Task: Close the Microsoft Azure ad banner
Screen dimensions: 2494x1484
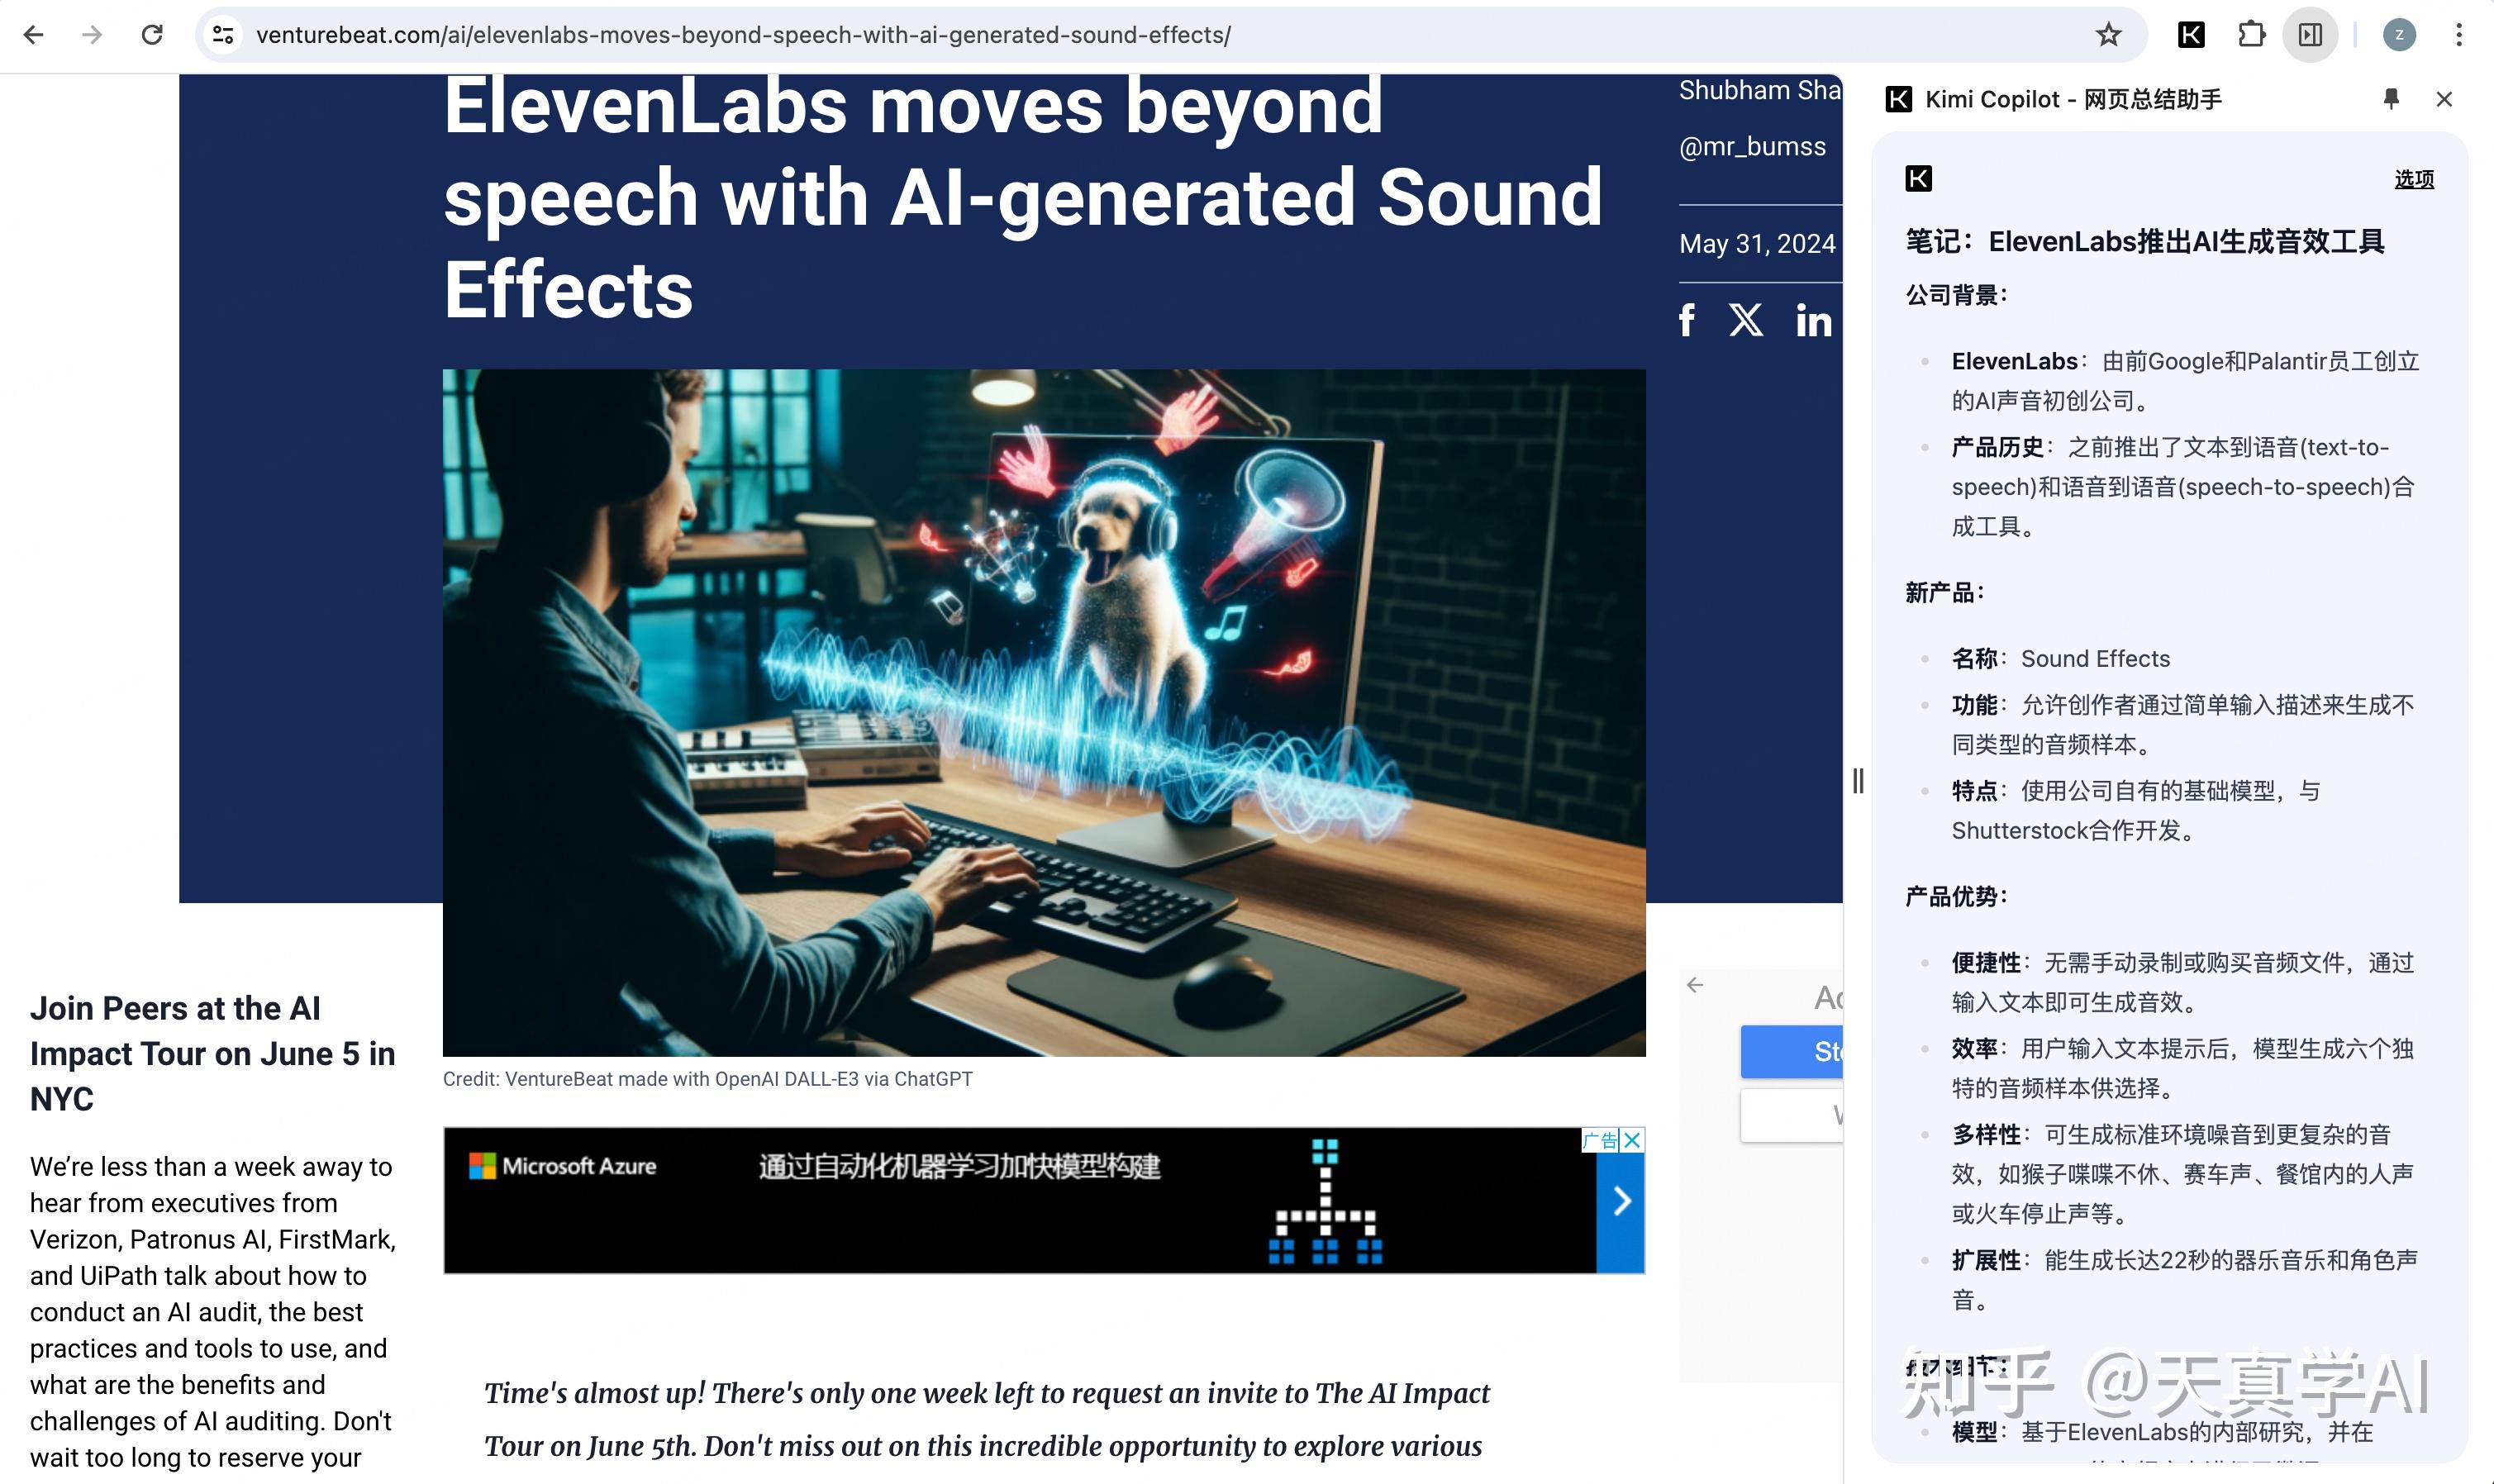Action: (1632, 1140)
